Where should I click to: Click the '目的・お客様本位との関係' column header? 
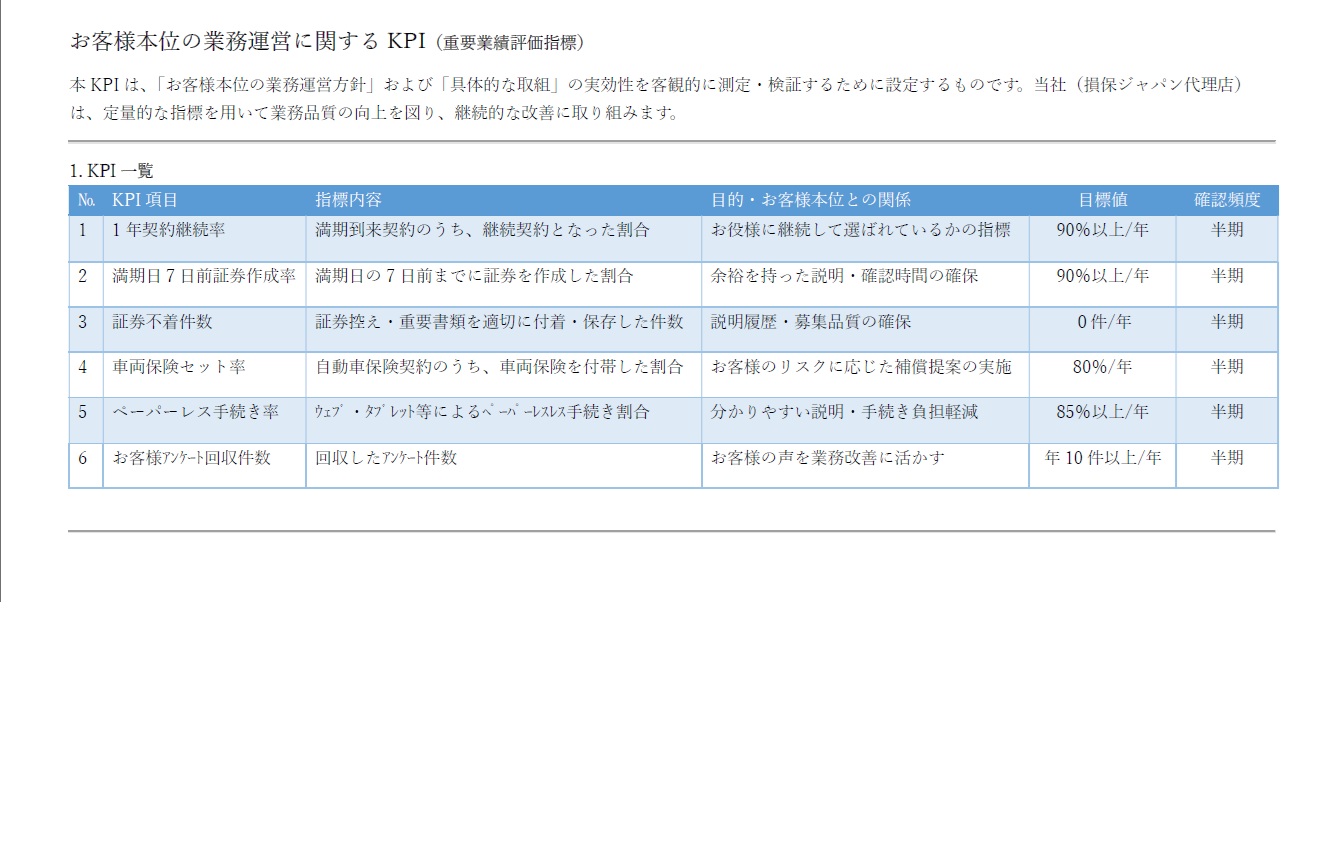pyautogui.click(x=811, y=201)
